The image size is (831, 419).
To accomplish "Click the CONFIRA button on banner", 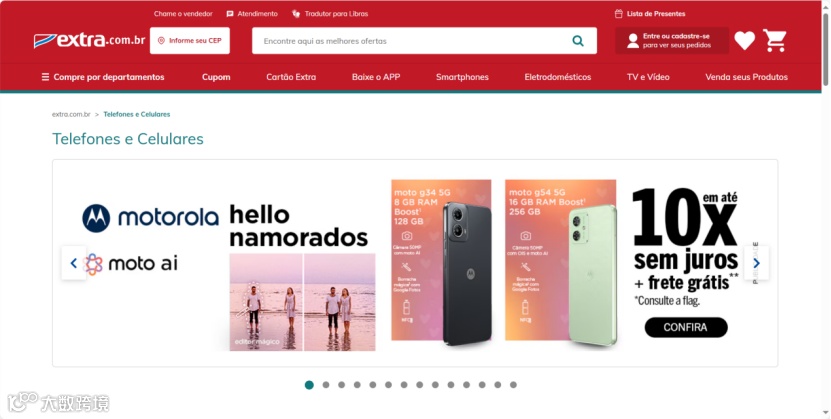I will click(x=686, y=327).
